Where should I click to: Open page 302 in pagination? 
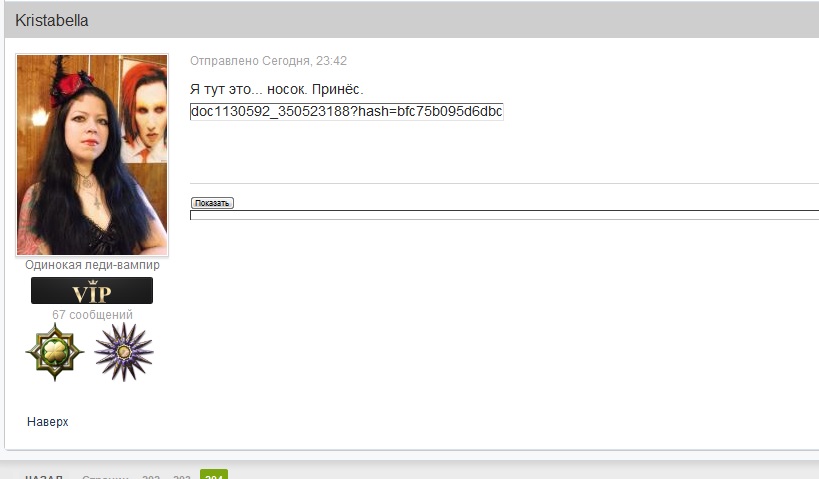(151, 476)
